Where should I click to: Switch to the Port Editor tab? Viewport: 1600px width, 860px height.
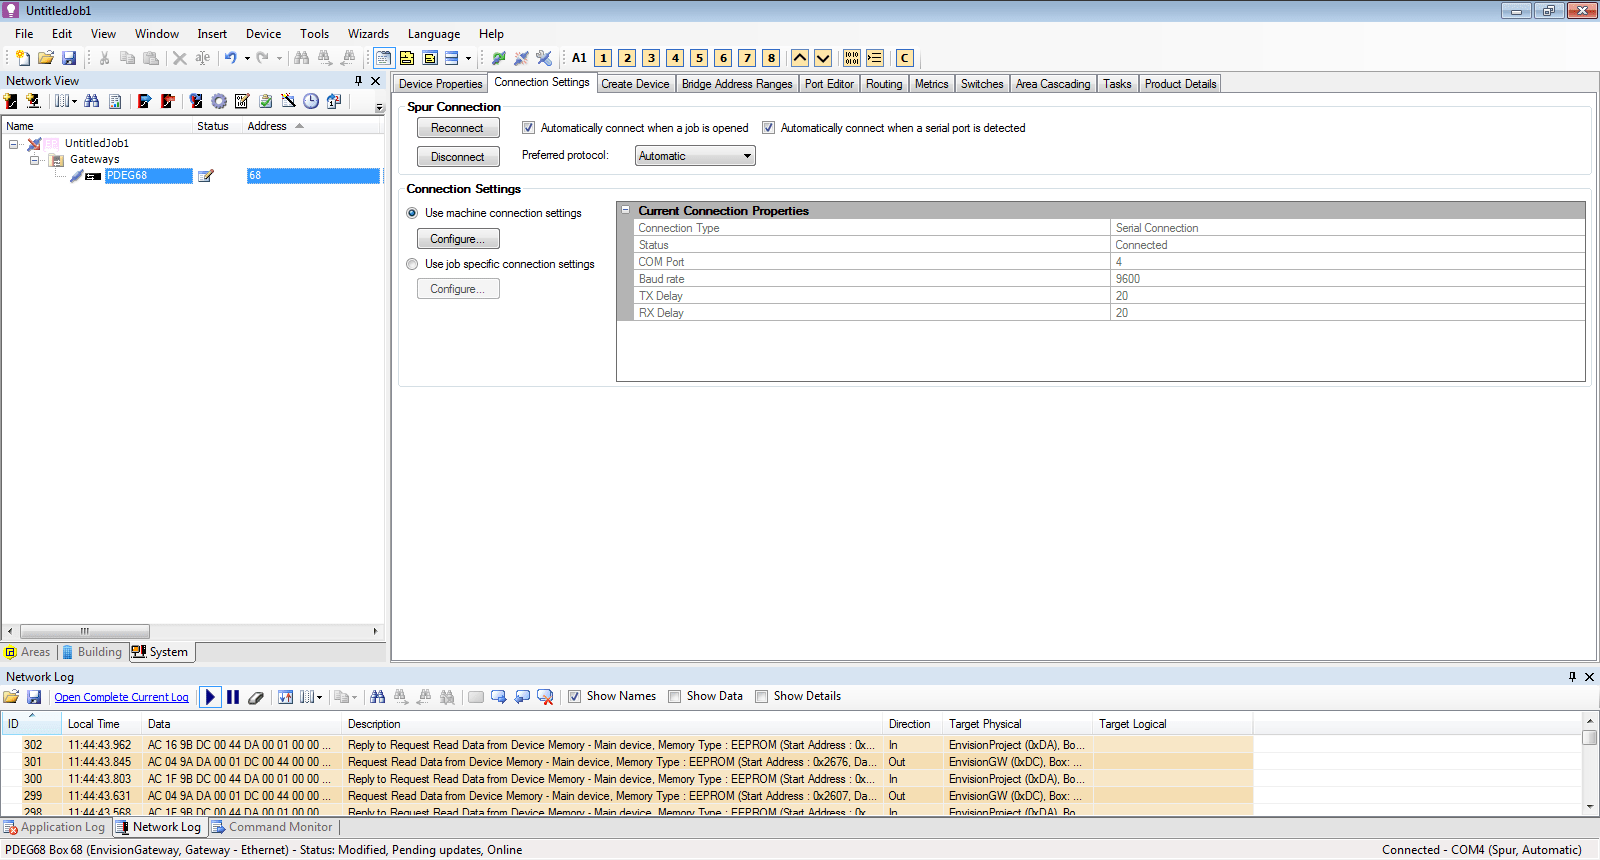829,84
